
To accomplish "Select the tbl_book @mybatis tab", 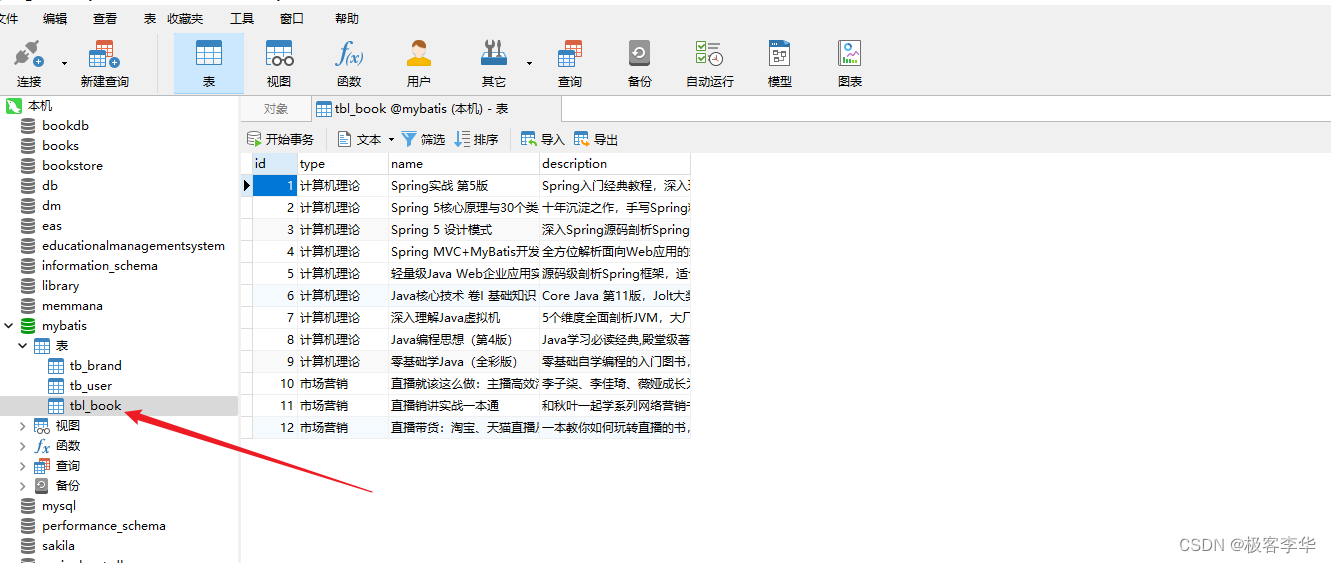I will [x=436, y=109].
